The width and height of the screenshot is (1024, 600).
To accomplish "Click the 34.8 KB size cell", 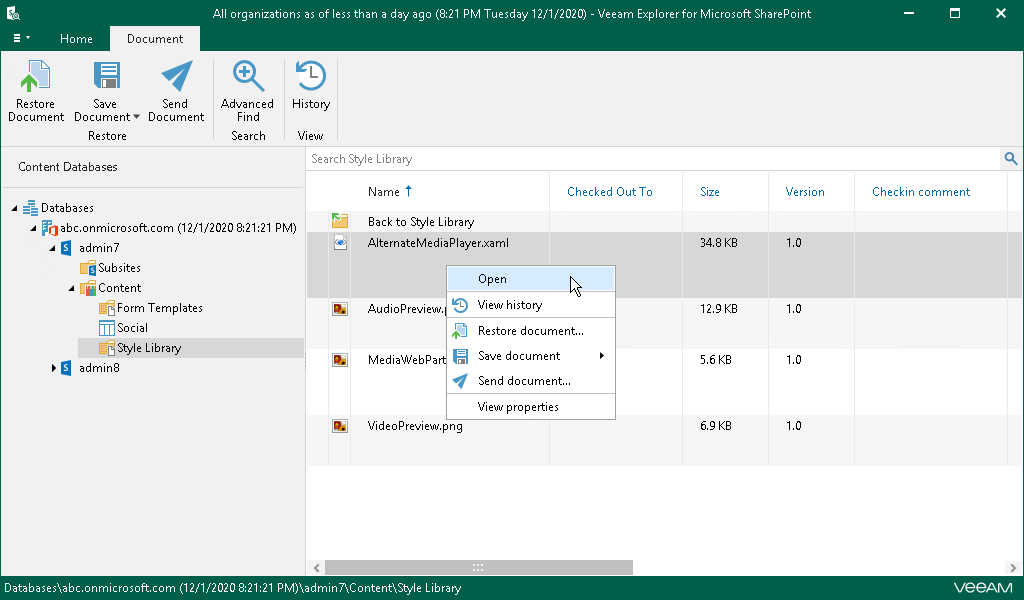I will [718, 243].
